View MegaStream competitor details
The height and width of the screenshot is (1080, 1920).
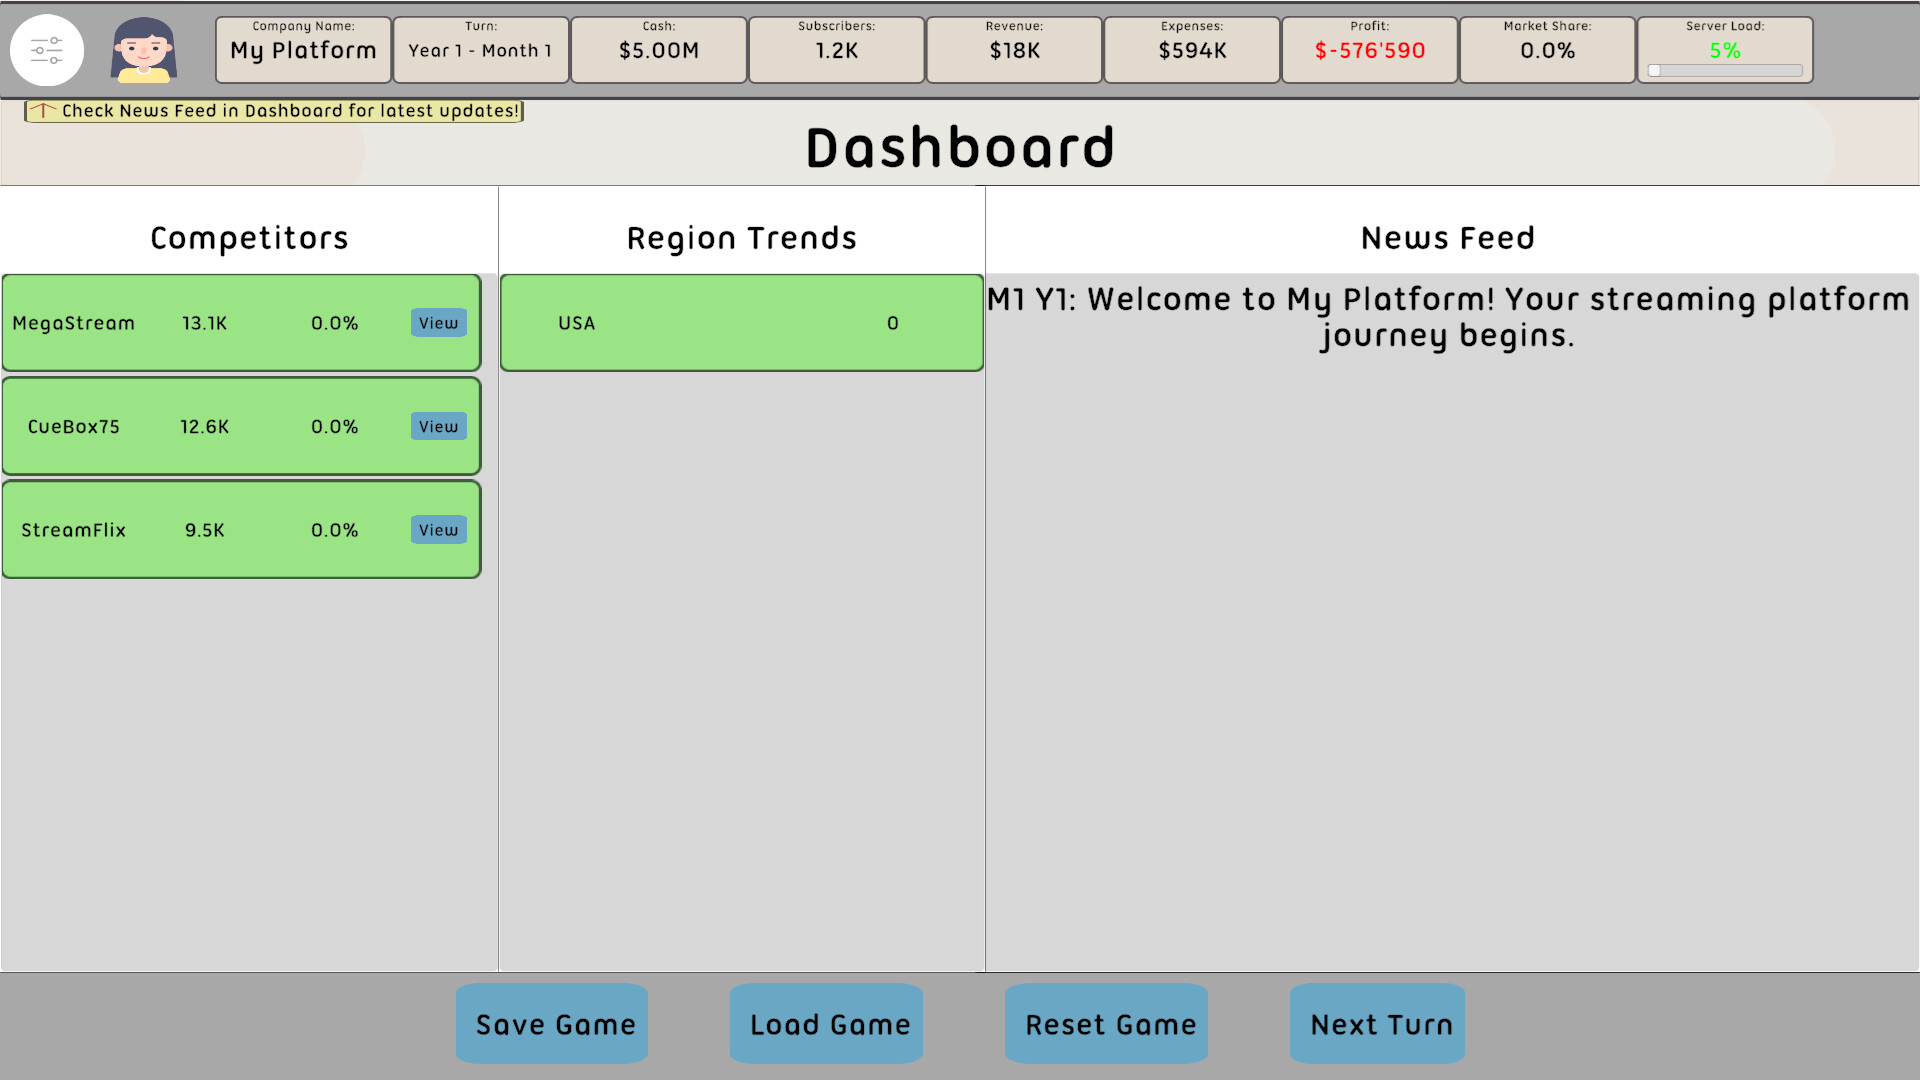pos(438,322)
